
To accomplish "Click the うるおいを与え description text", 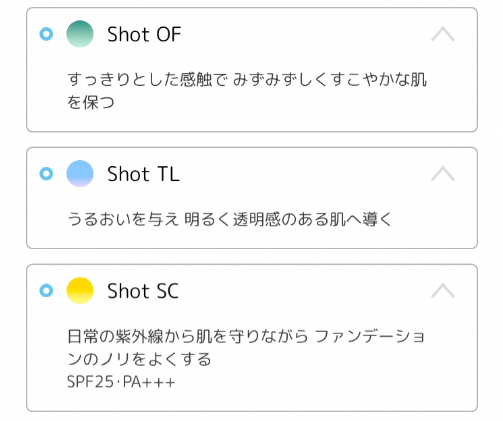I will tap(123, 219).
